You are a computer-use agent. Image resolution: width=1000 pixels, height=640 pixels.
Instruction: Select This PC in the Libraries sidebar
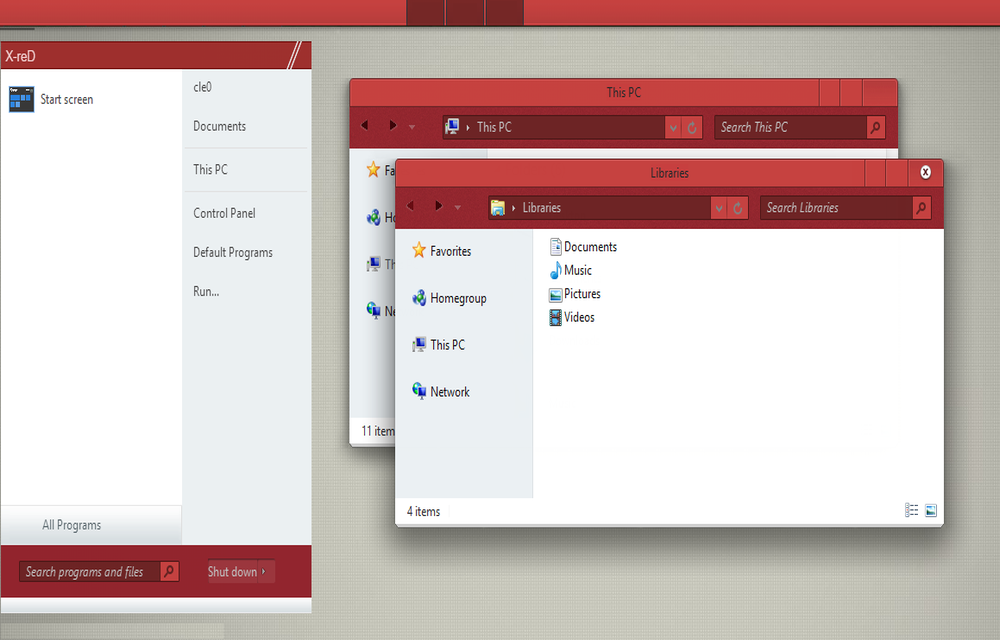446,344
